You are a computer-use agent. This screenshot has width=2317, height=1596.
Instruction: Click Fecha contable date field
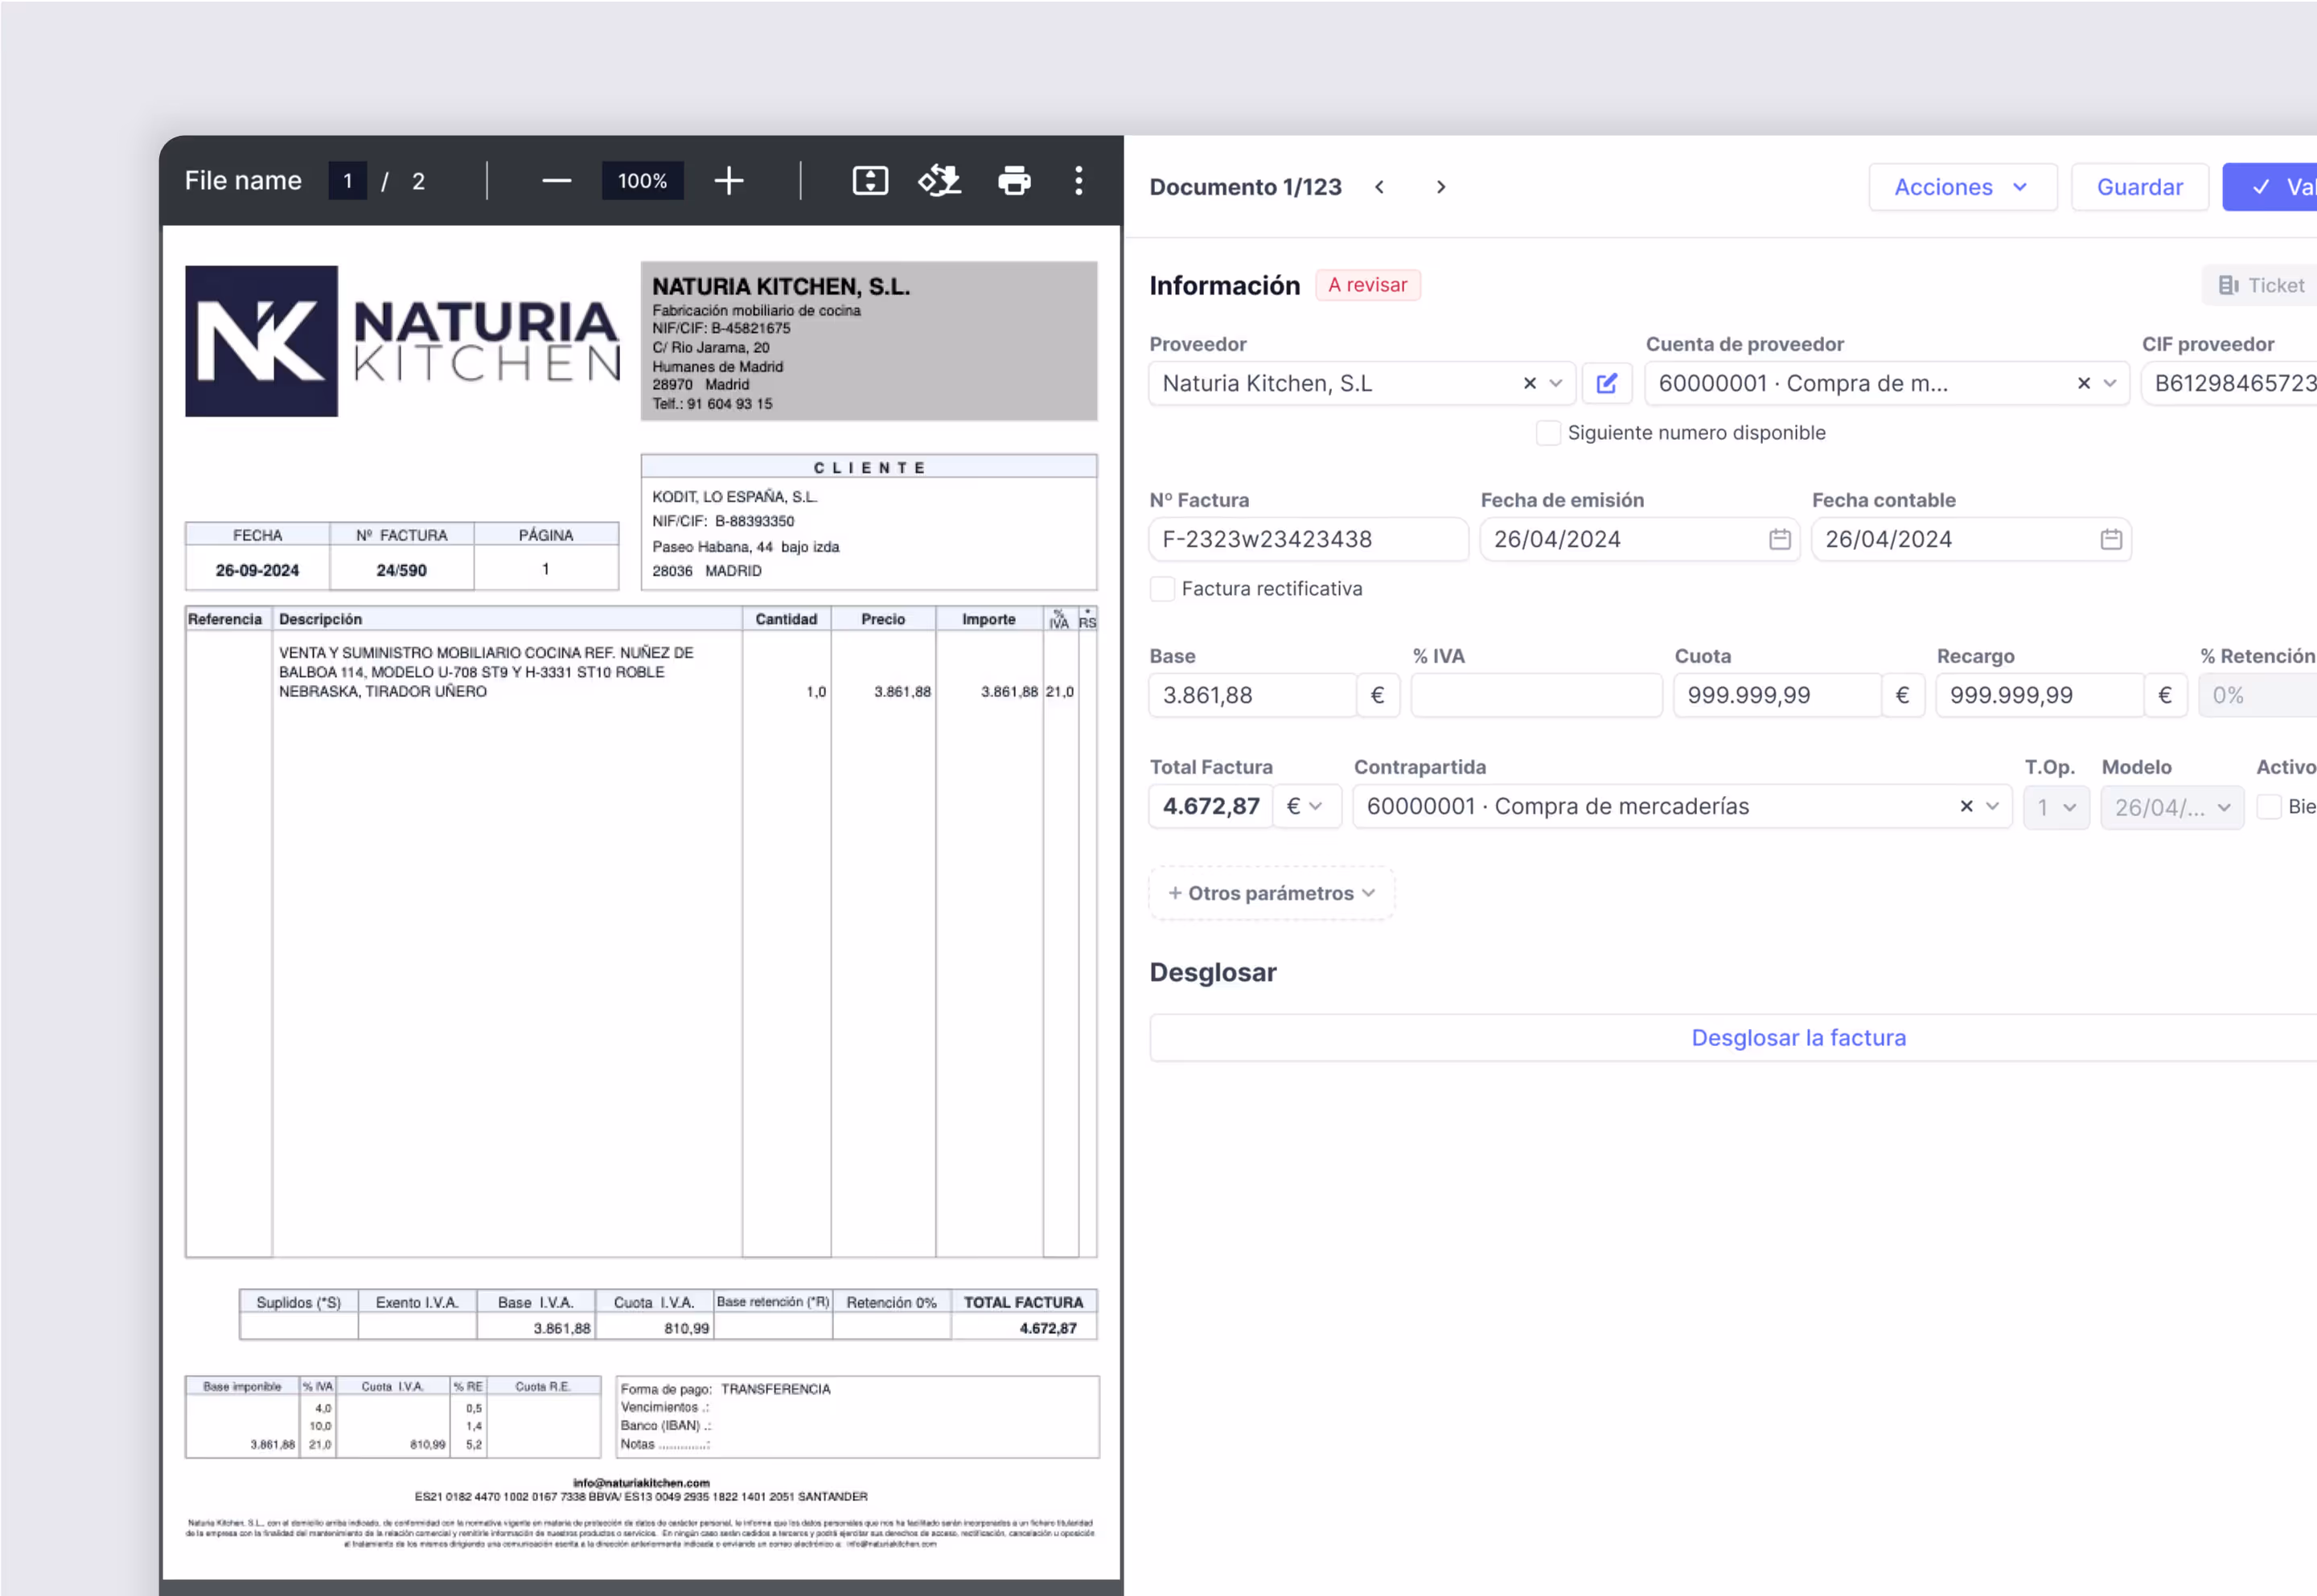1970,540
